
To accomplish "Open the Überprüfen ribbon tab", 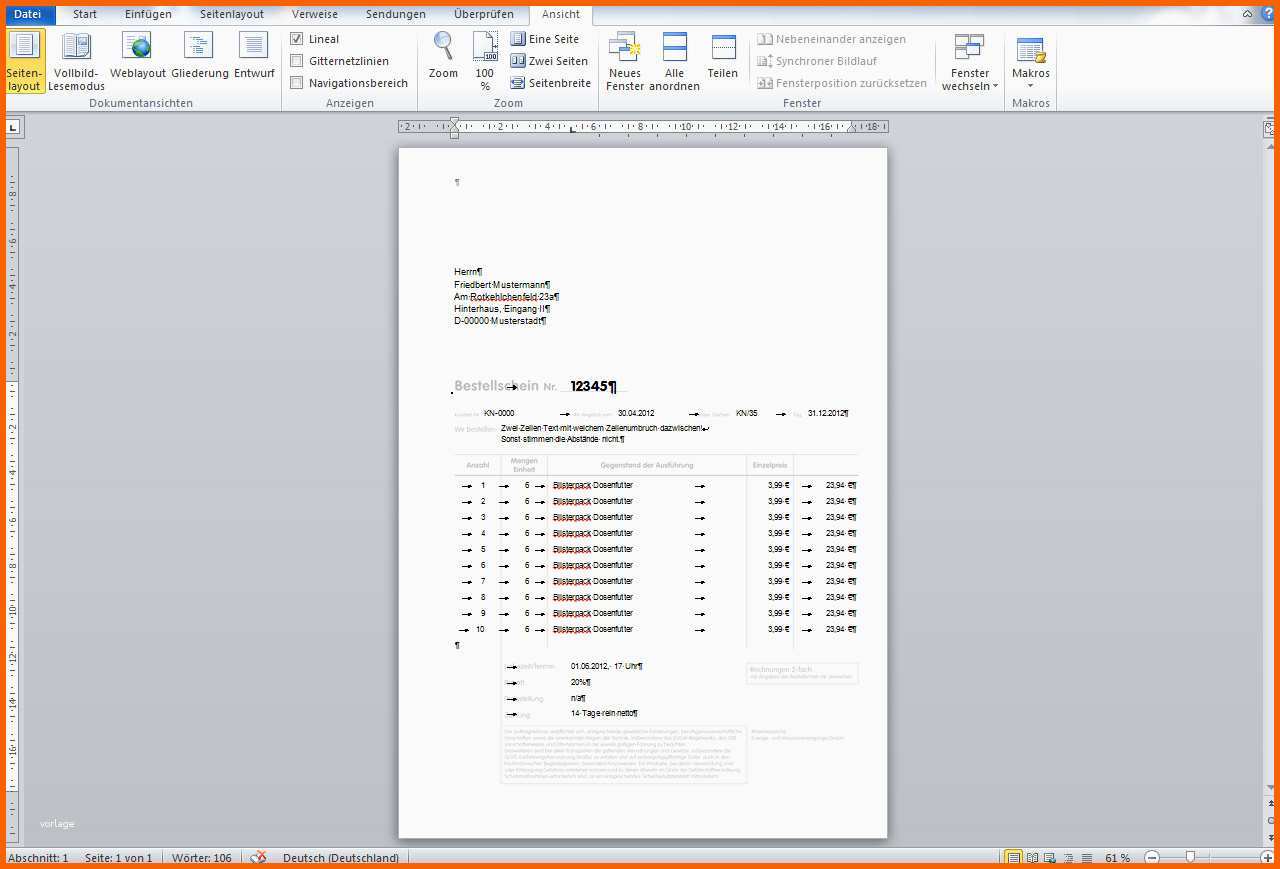I will (484, 14).
